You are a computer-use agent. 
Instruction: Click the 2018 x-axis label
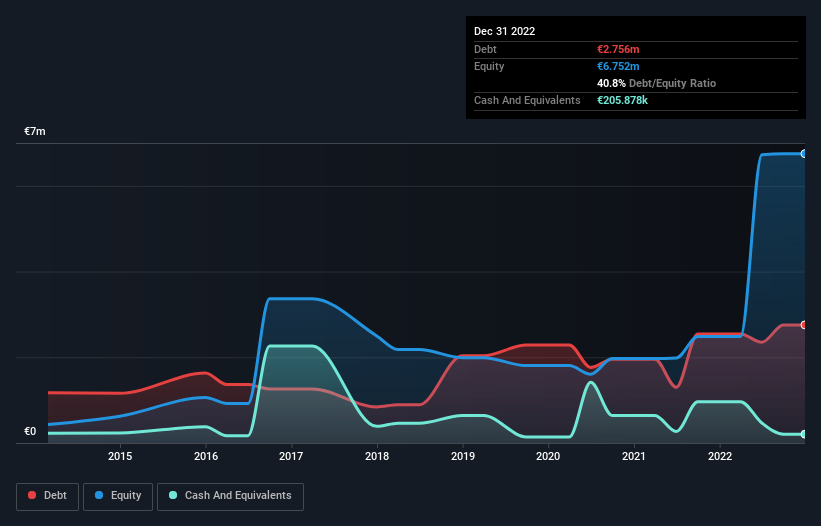tap(377, 456)
